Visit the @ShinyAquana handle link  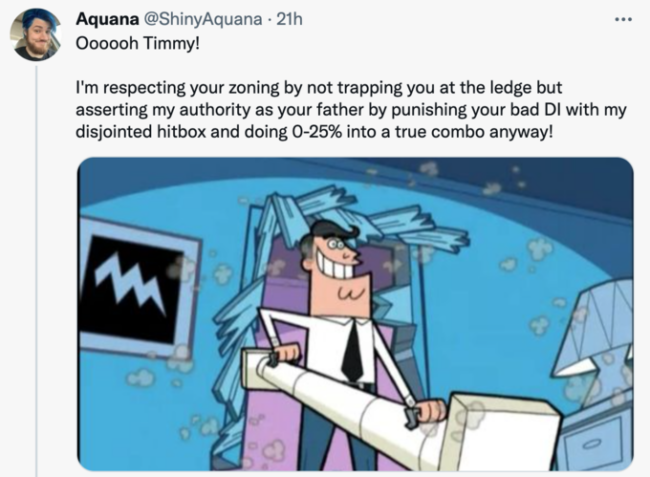(x=203, y=19)
